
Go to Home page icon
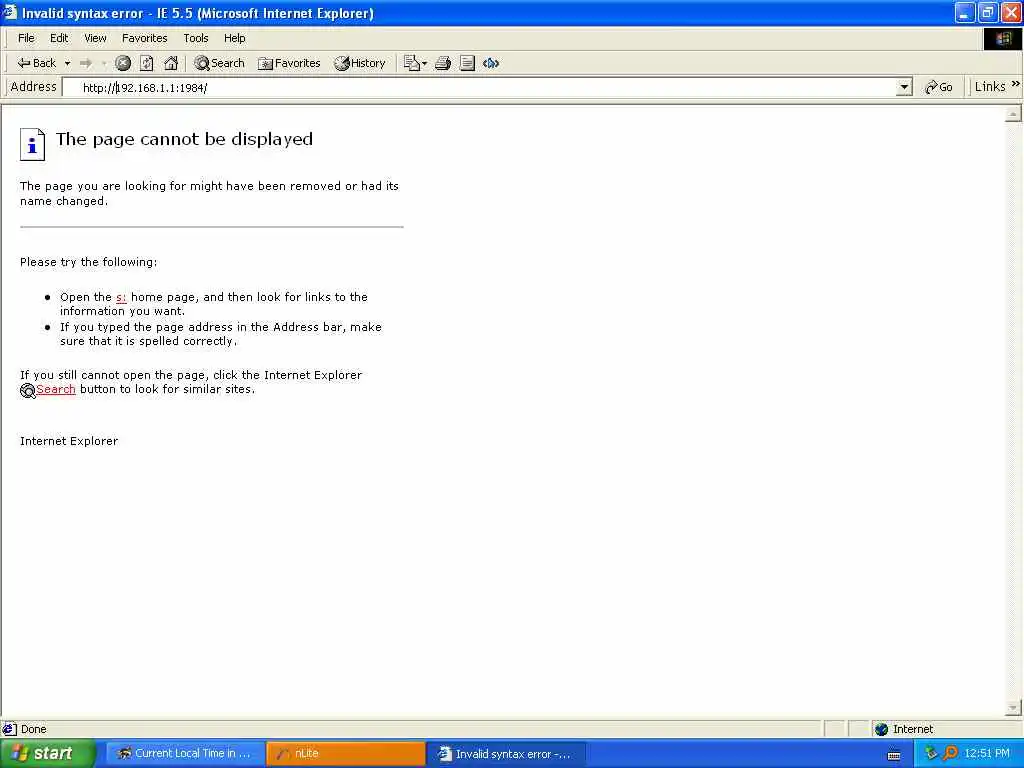(x=171, y=63)
